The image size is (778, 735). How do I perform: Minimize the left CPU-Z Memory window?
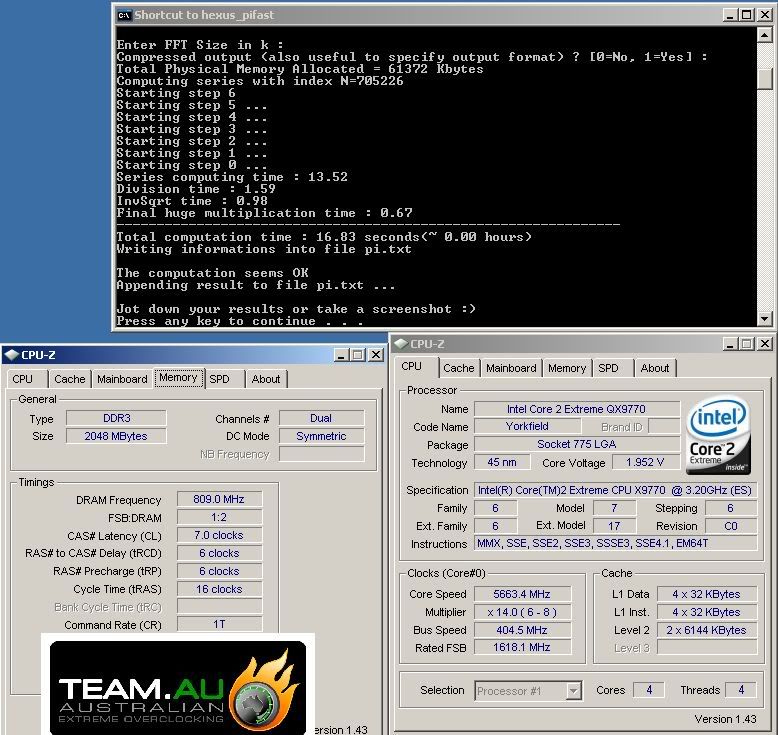pos(341,355)
